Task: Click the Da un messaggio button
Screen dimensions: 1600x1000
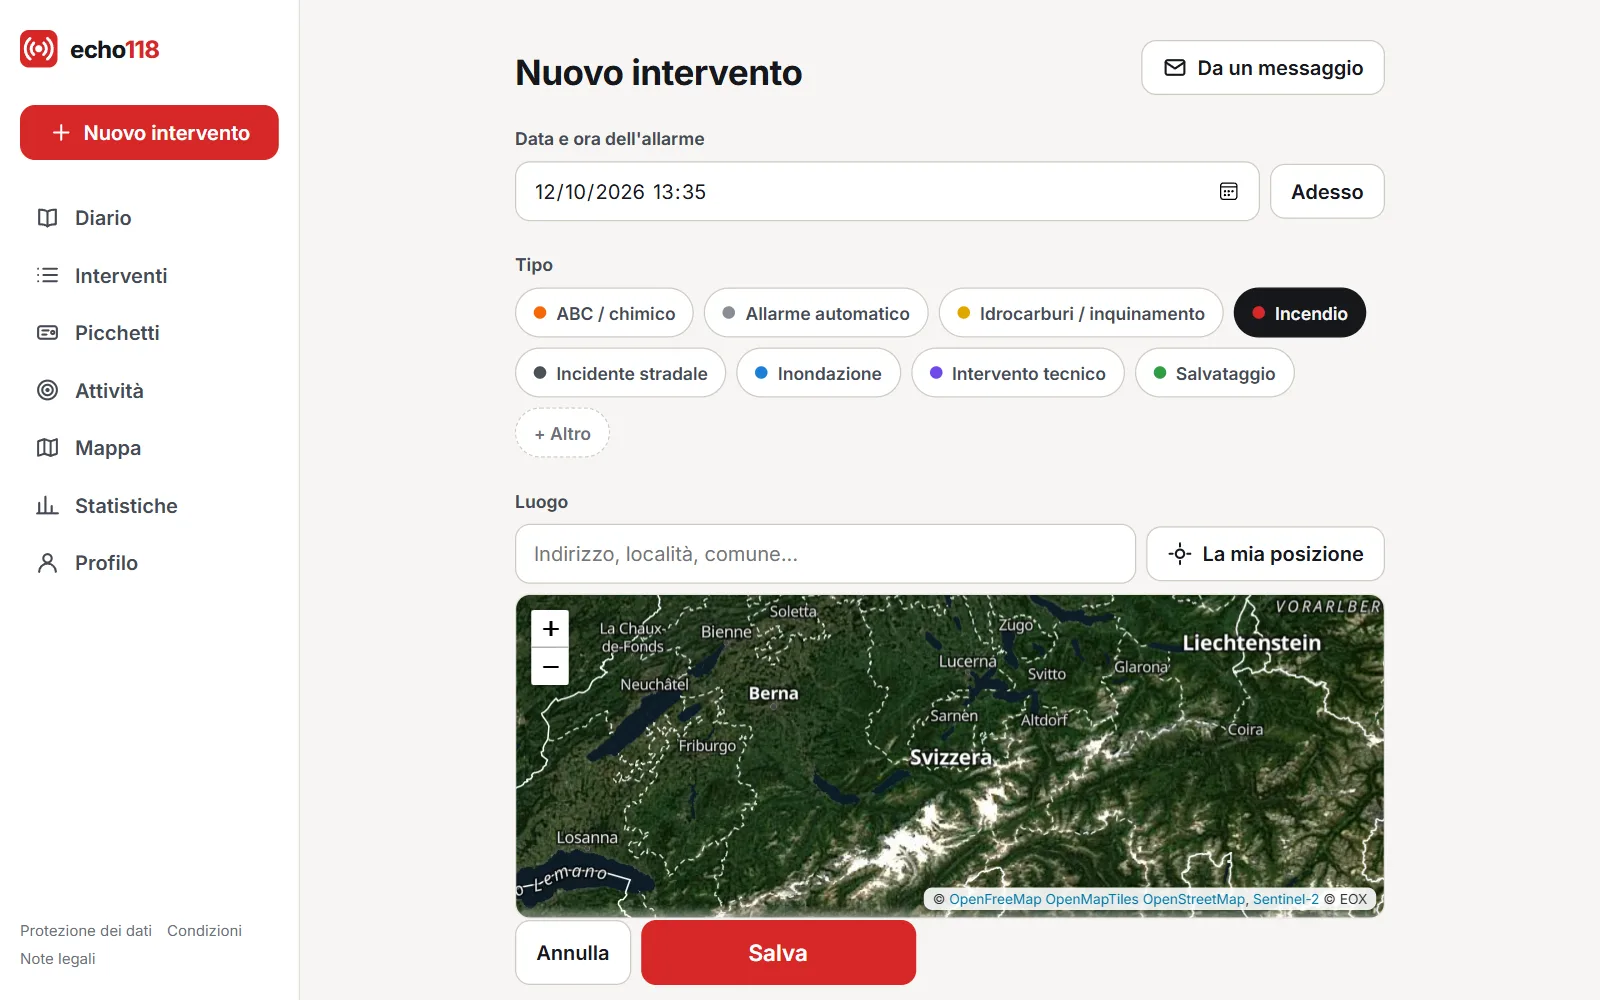Action: pyautogui.click(x=1263, y=68)
